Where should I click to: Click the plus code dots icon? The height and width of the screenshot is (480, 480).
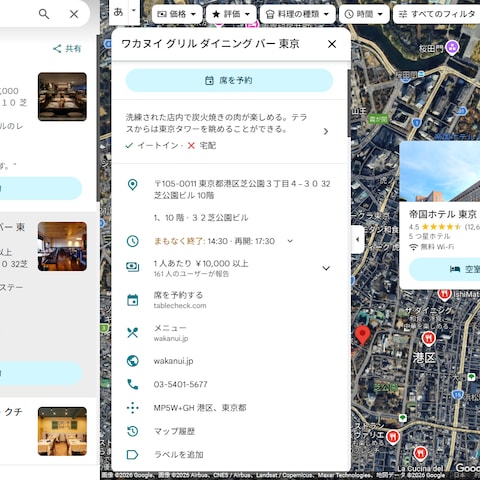(133, 408)
